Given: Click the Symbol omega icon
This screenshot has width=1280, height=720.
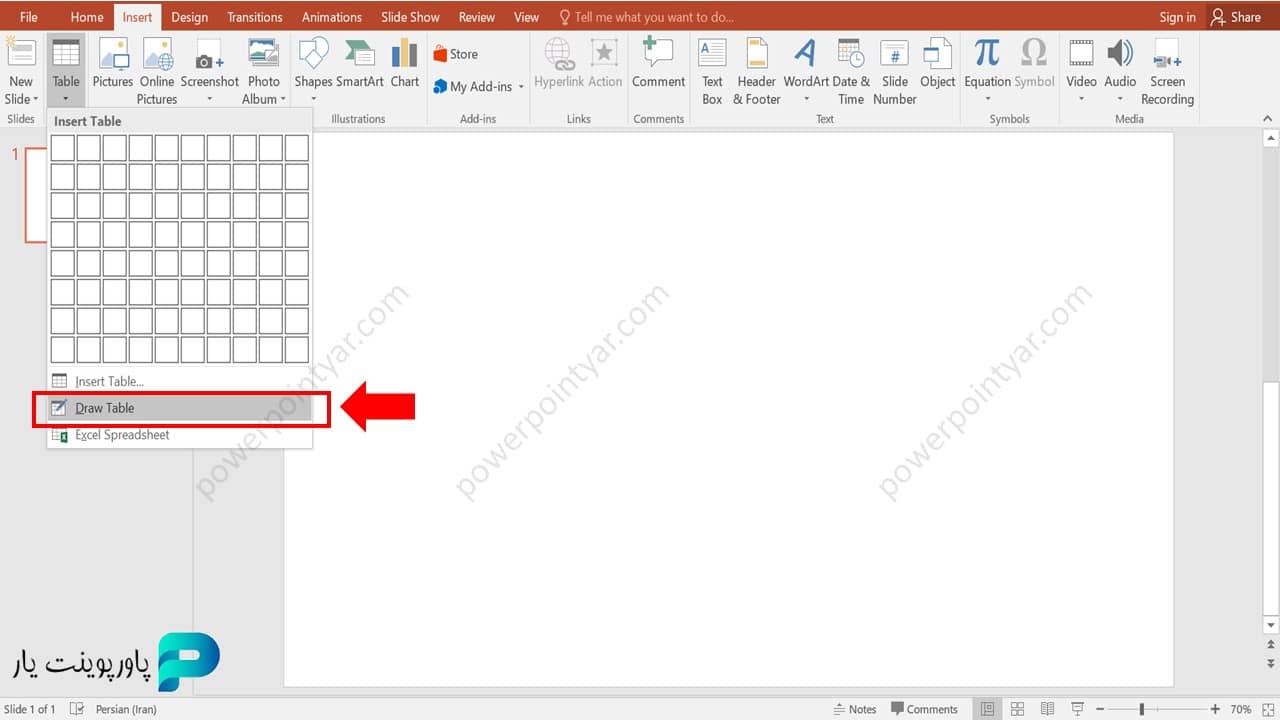Looking at the screenshot, I should (x=1034, y=52).
